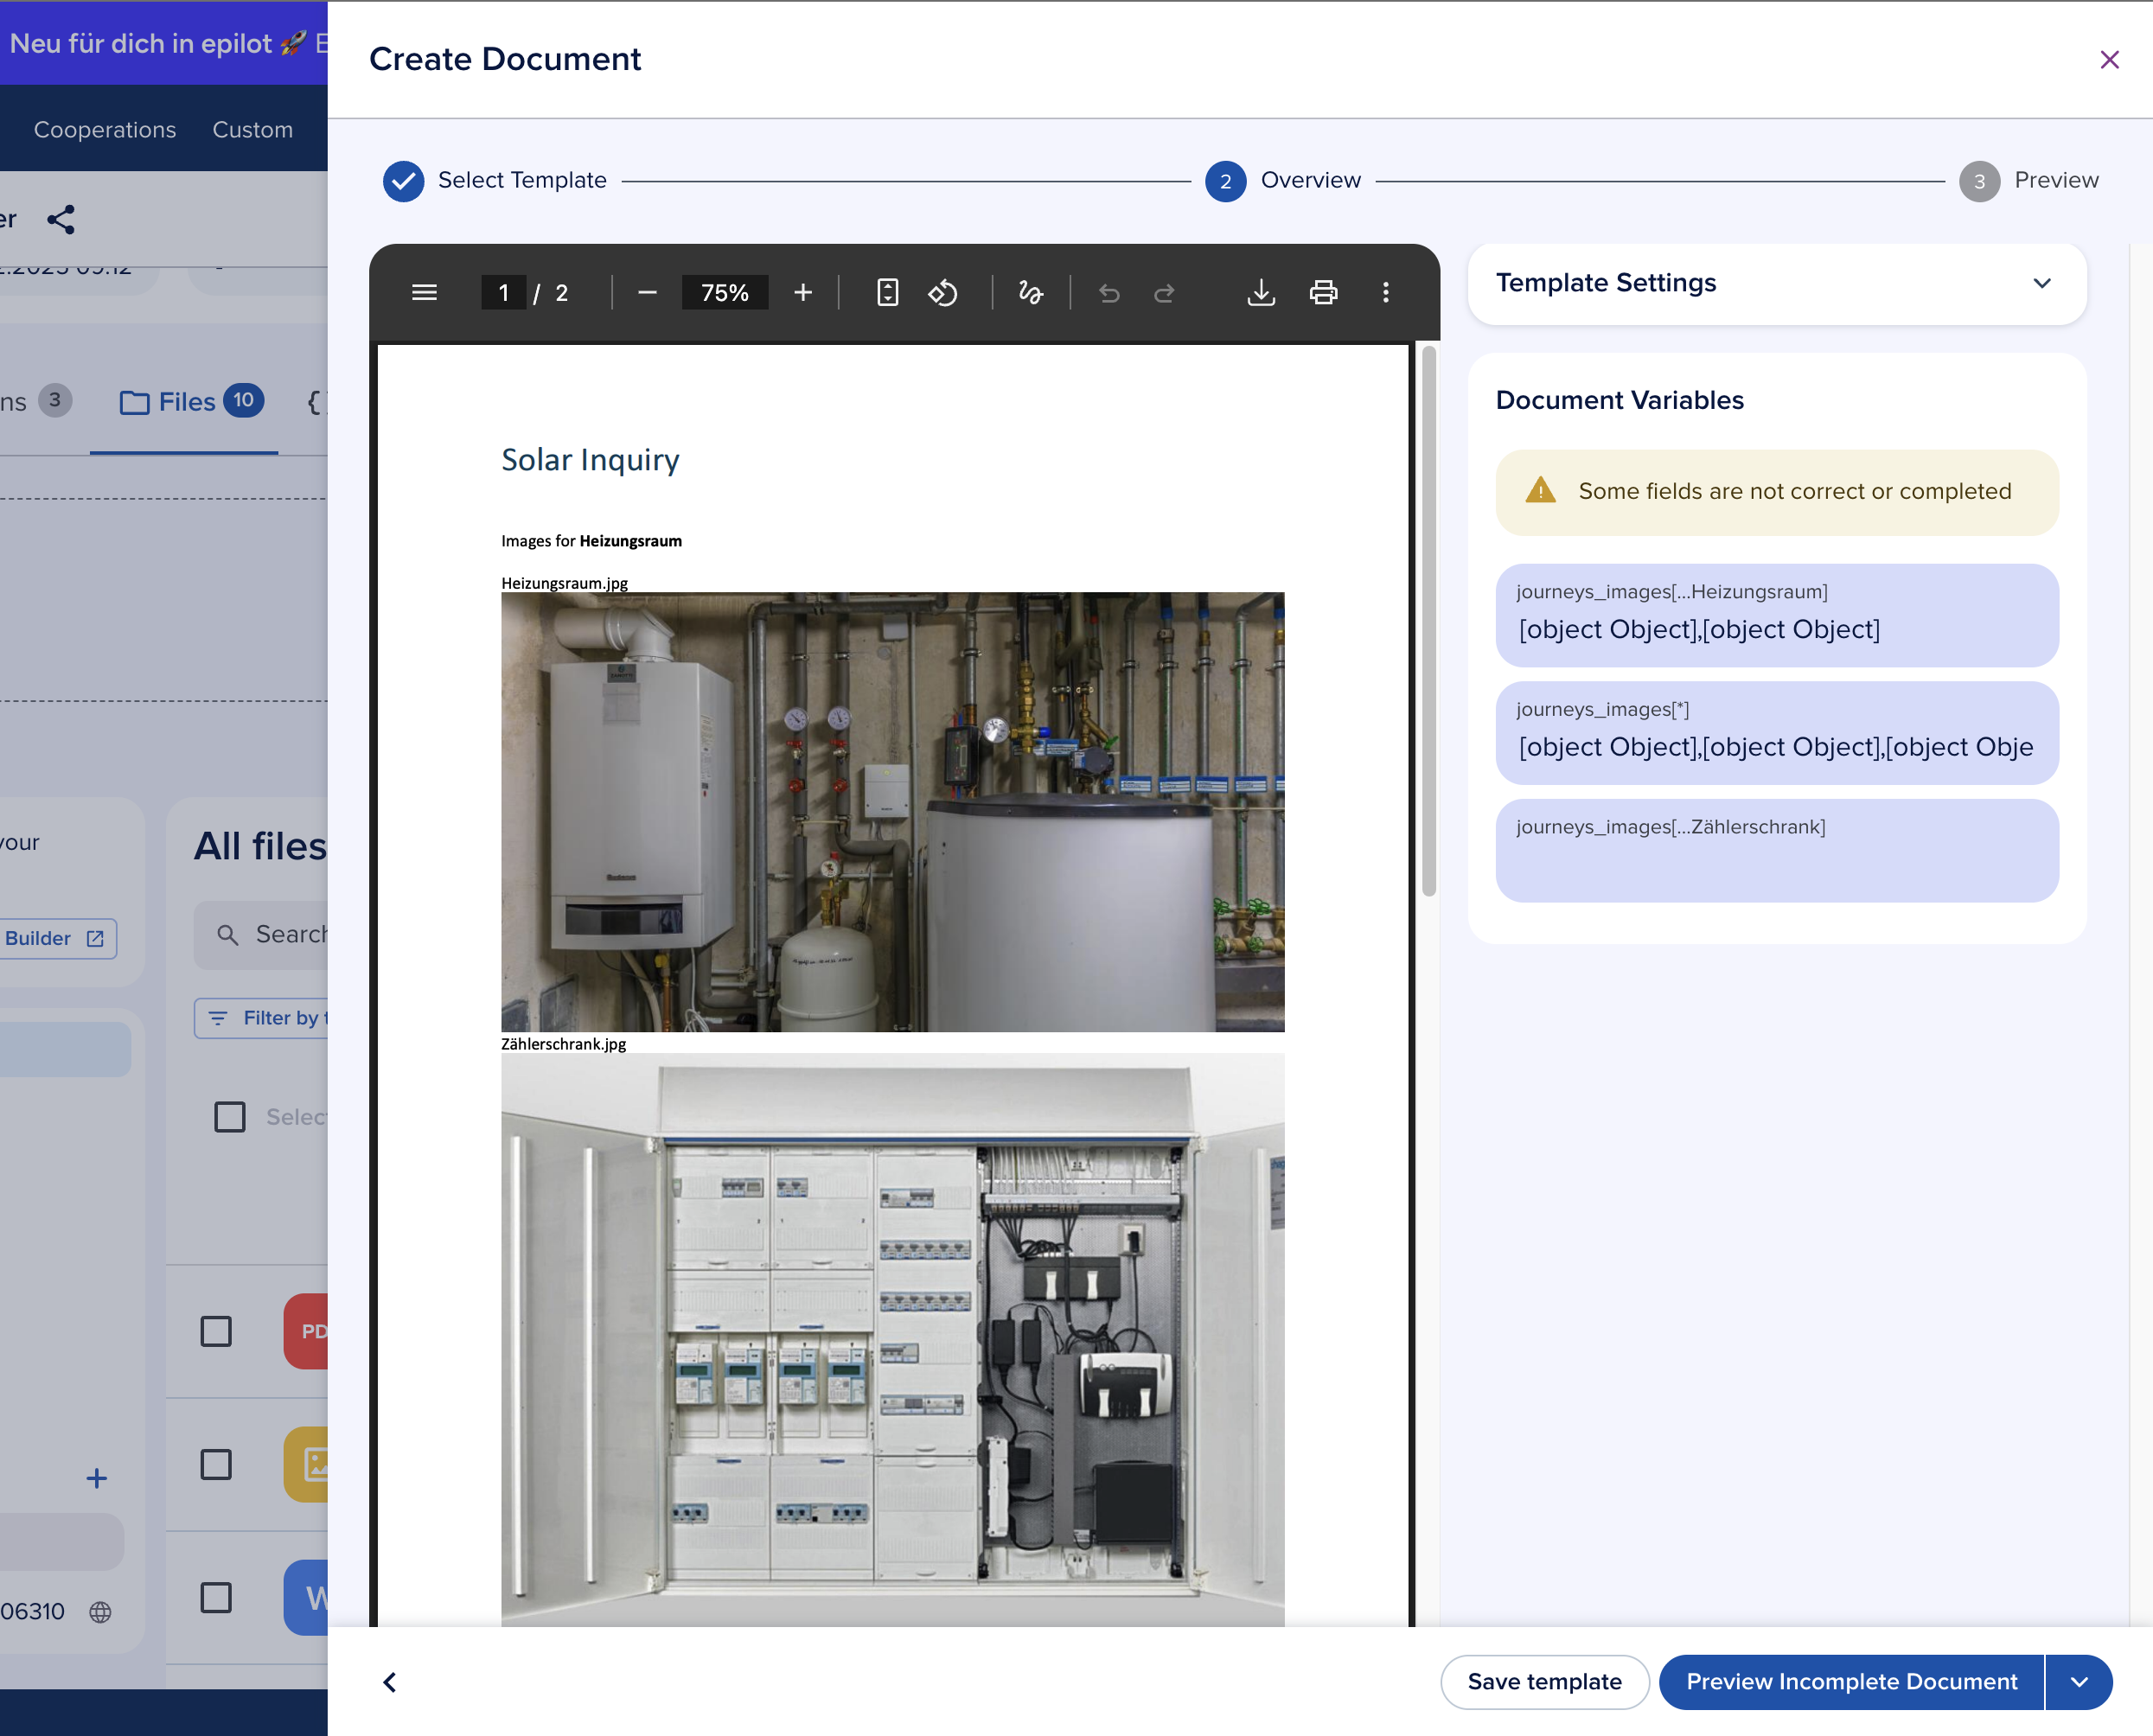Viewport: 2153px width, 1736px height.
Task: Expand the Template Settings panel
Action: coord(2041,283)
